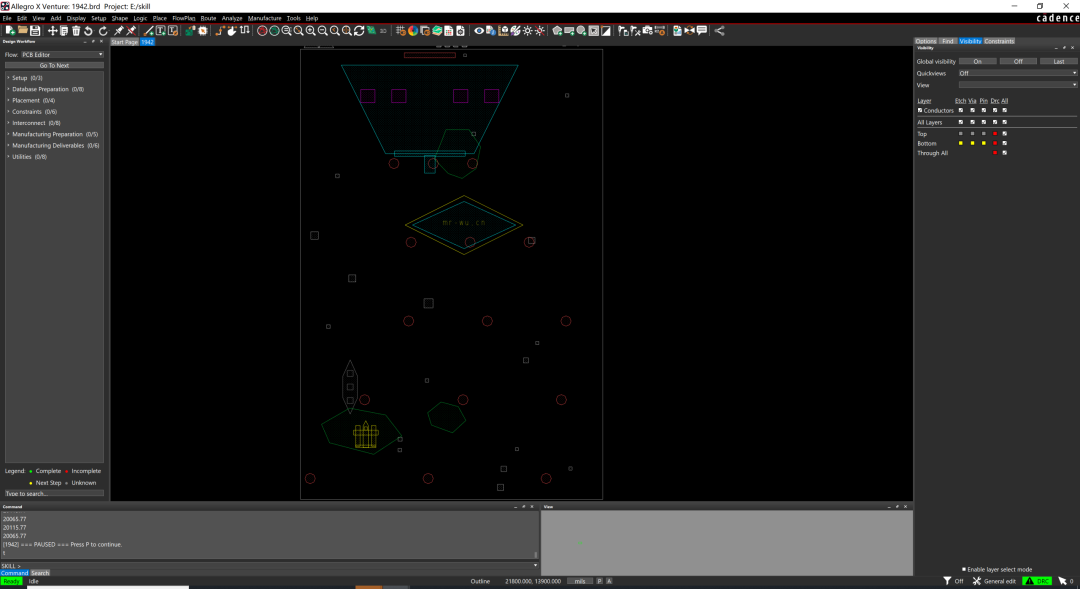Toggle Conductors Etch checkbox

click(x=961, y=110)
